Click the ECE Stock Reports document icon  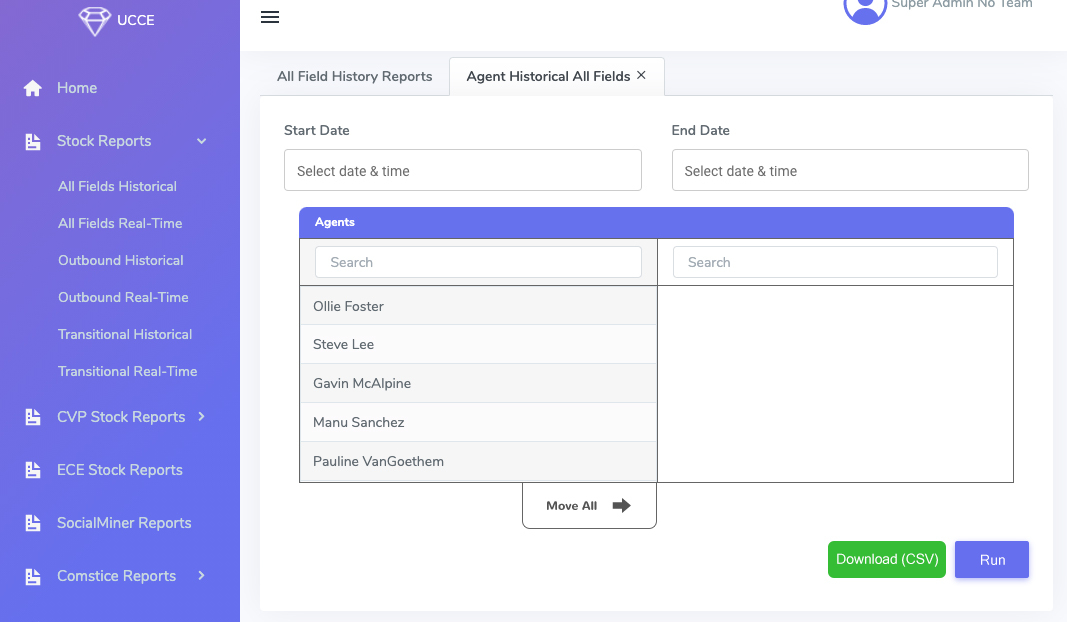pos(33,470)
